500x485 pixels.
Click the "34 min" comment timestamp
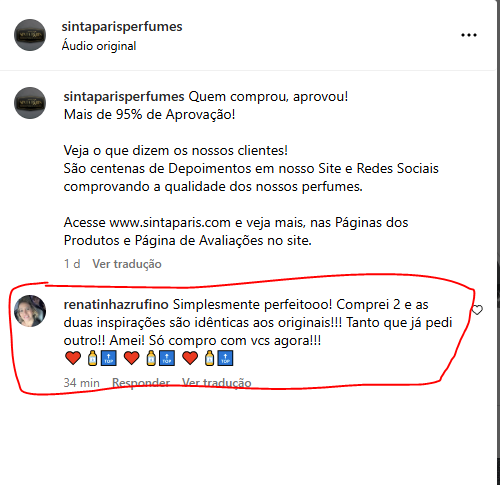point(82,383)
